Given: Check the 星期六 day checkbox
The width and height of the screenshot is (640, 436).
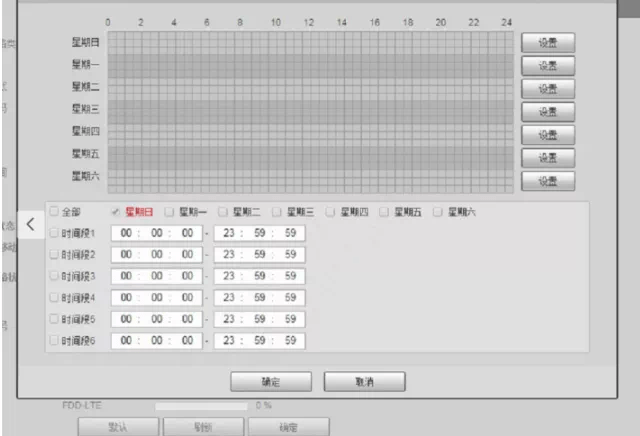Looking at the screenshot, I should [440, 212].
